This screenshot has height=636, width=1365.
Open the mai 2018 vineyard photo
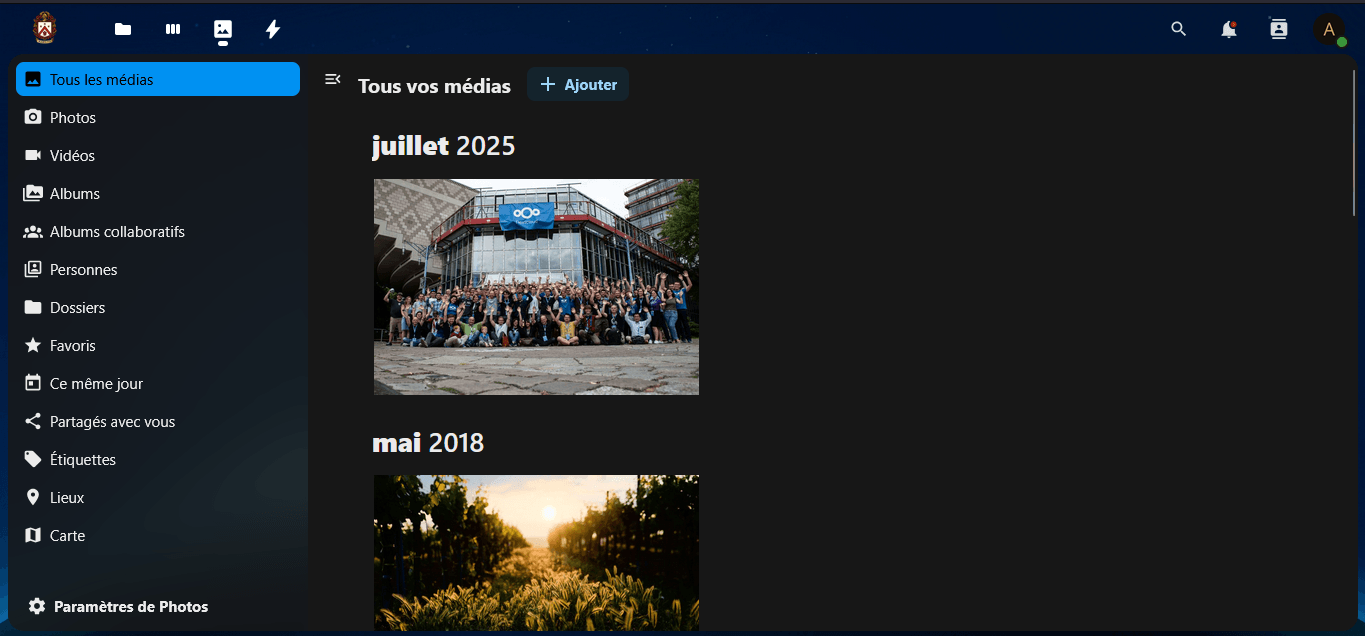[x=536, y=553]
